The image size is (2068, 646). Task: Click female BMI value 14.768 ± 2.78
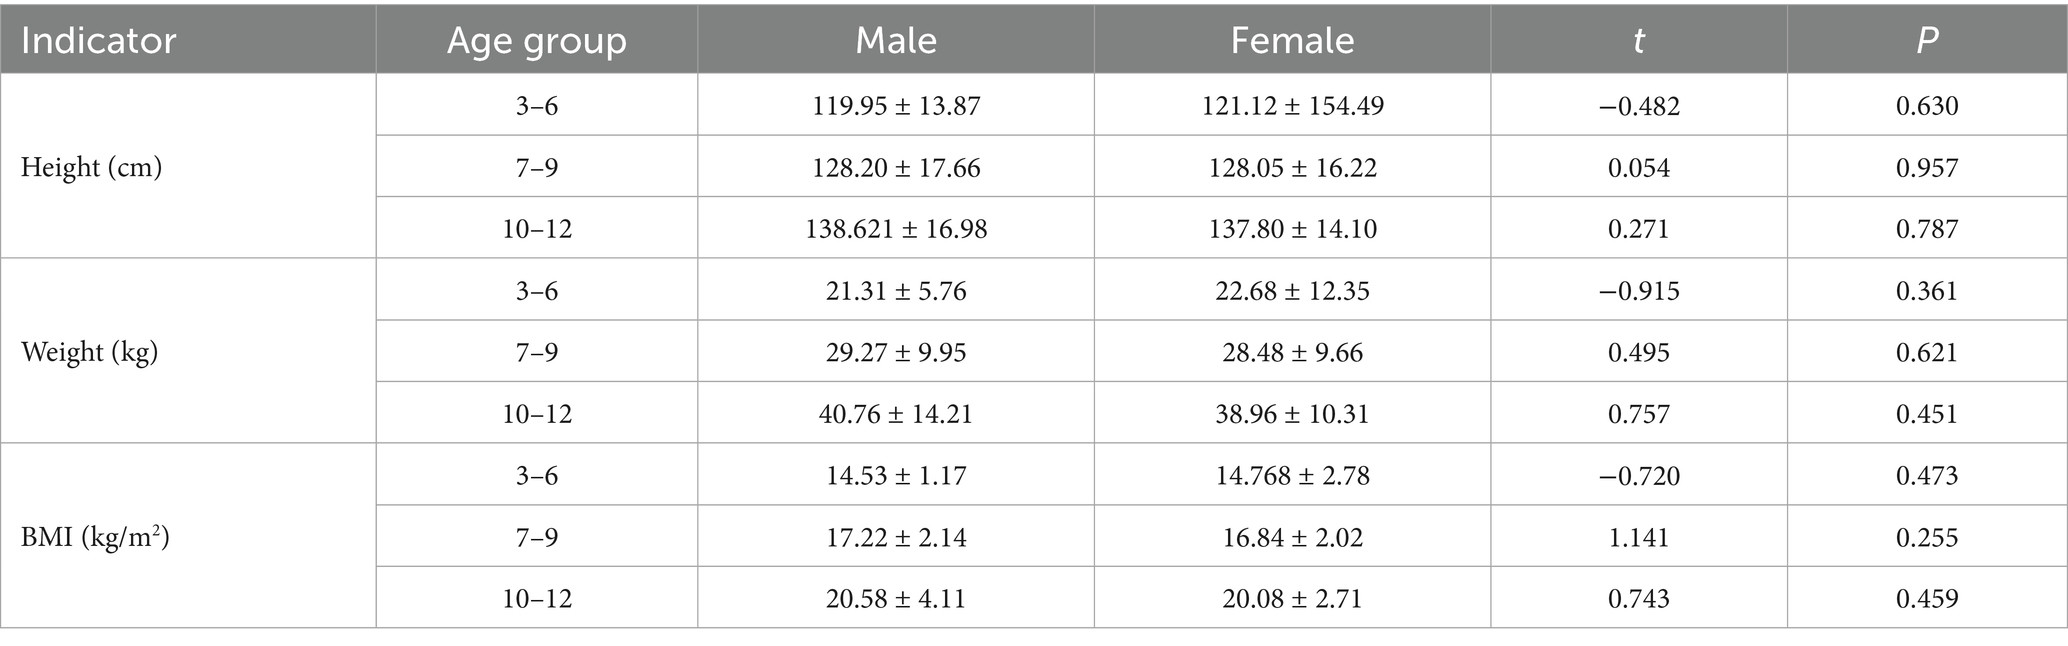click(1292, 475)
